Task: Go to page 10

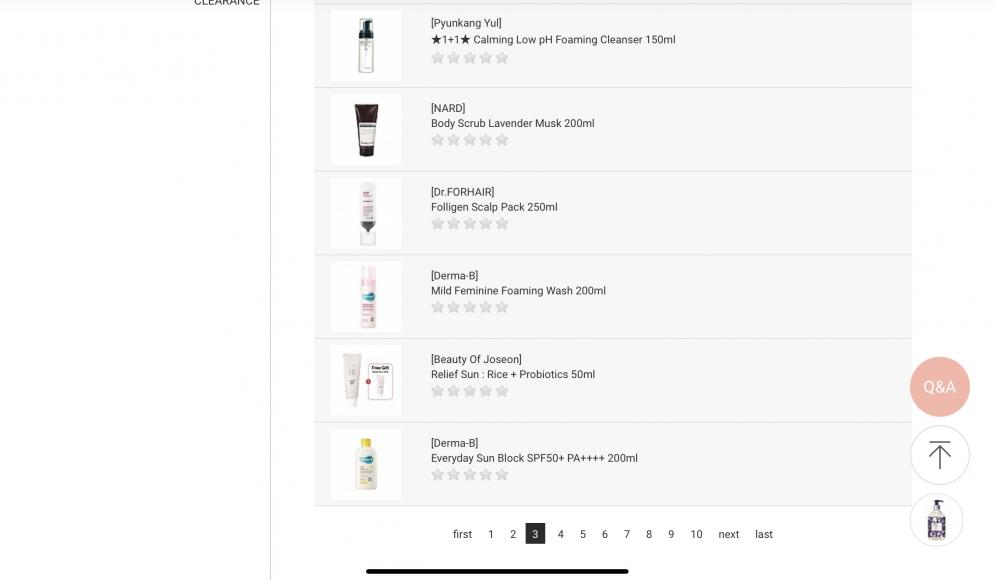Action: (x=696, y=534)
